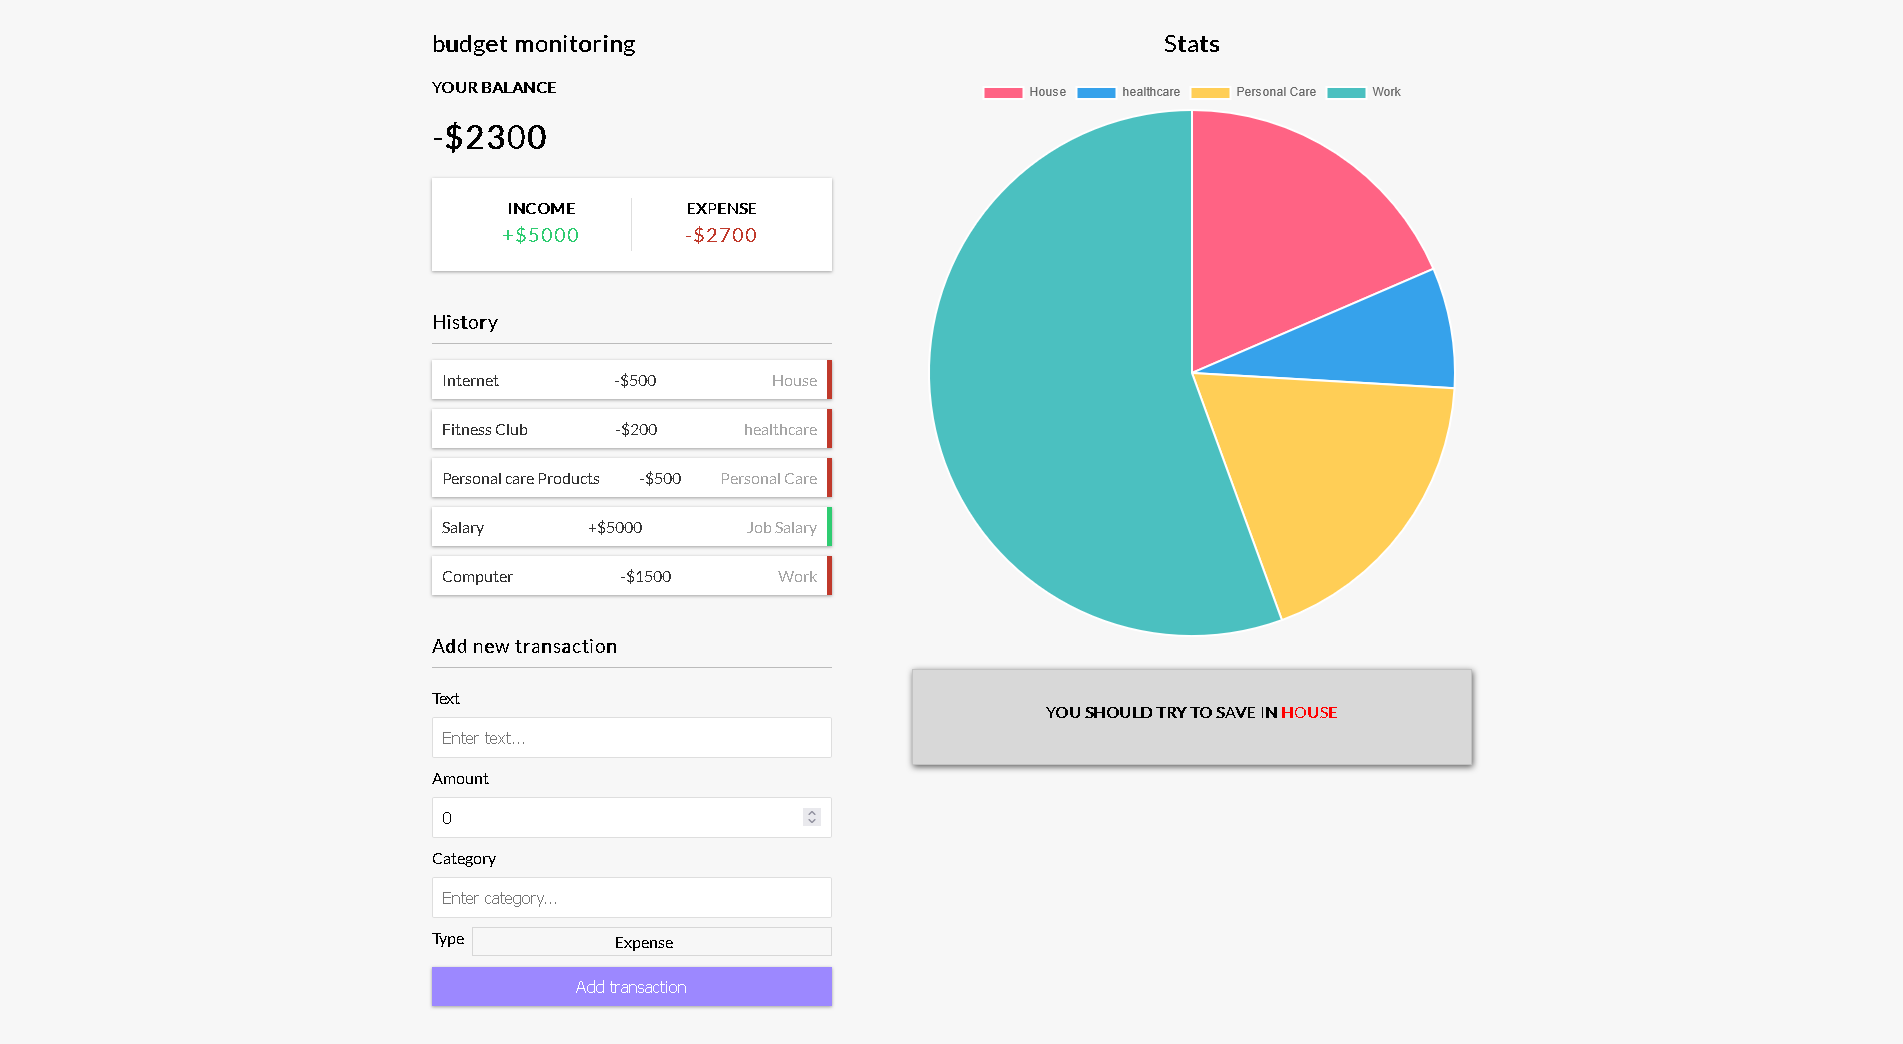Select the Salary history entry
This screenshot has width=1903, height=1044.
click(x=631, y=527)
